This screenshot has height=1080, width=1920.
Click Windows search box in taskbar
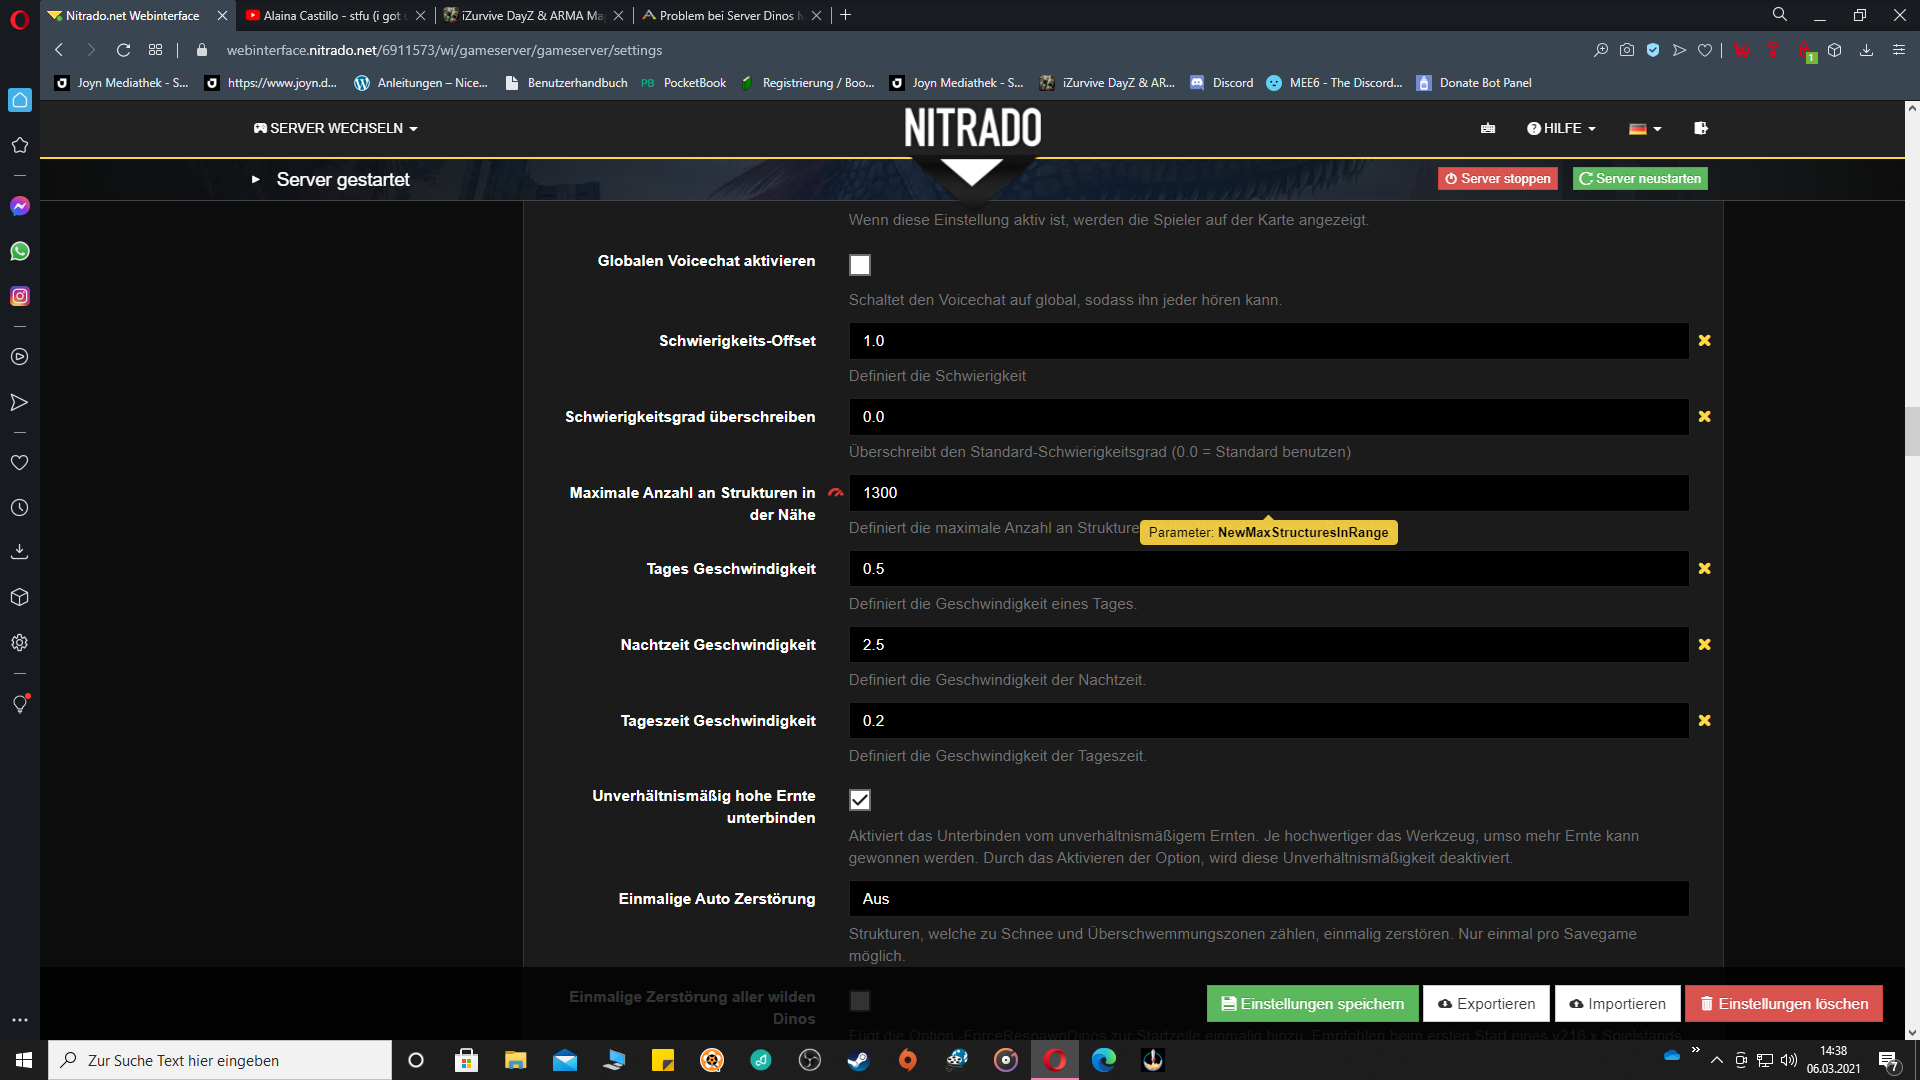coord(220,1060)
